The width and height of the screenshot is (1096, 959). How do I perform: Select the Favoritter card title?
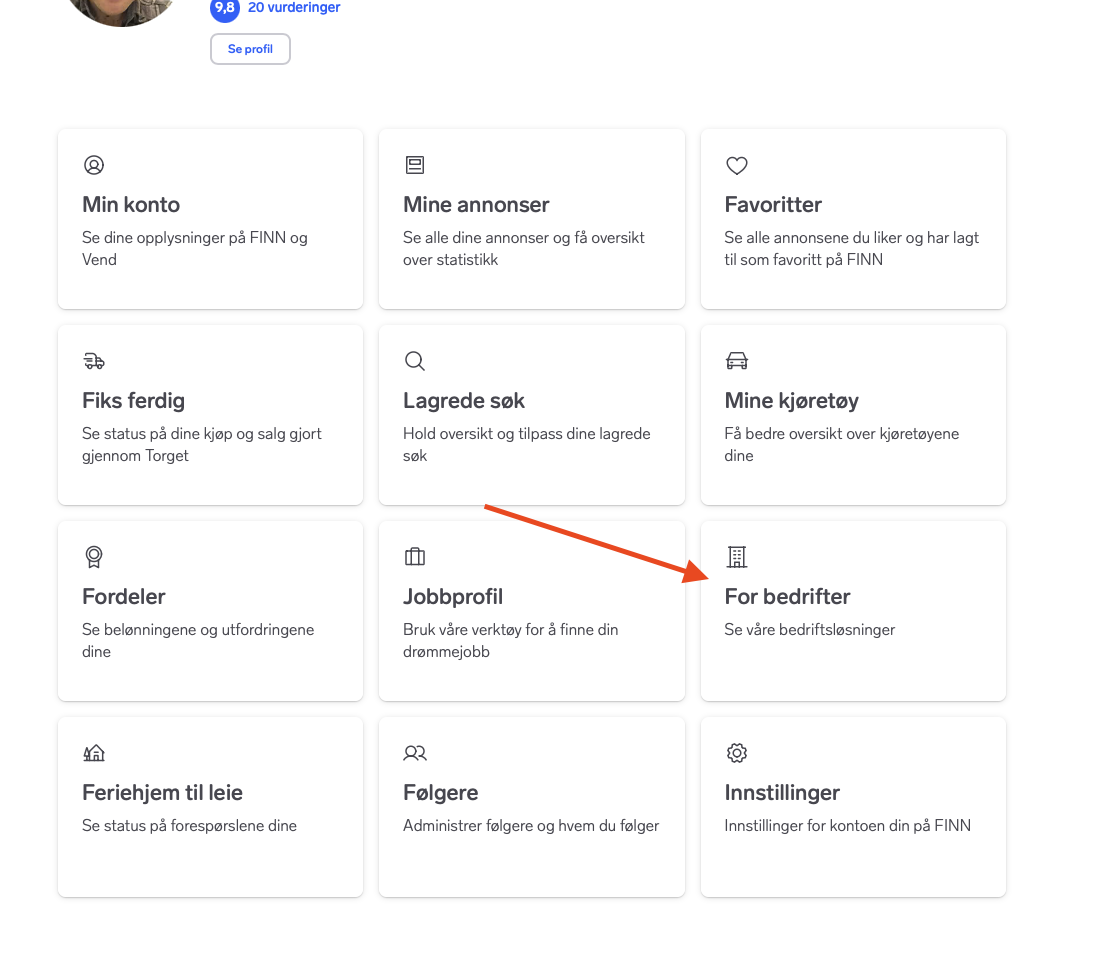click(x=773, y=204)
